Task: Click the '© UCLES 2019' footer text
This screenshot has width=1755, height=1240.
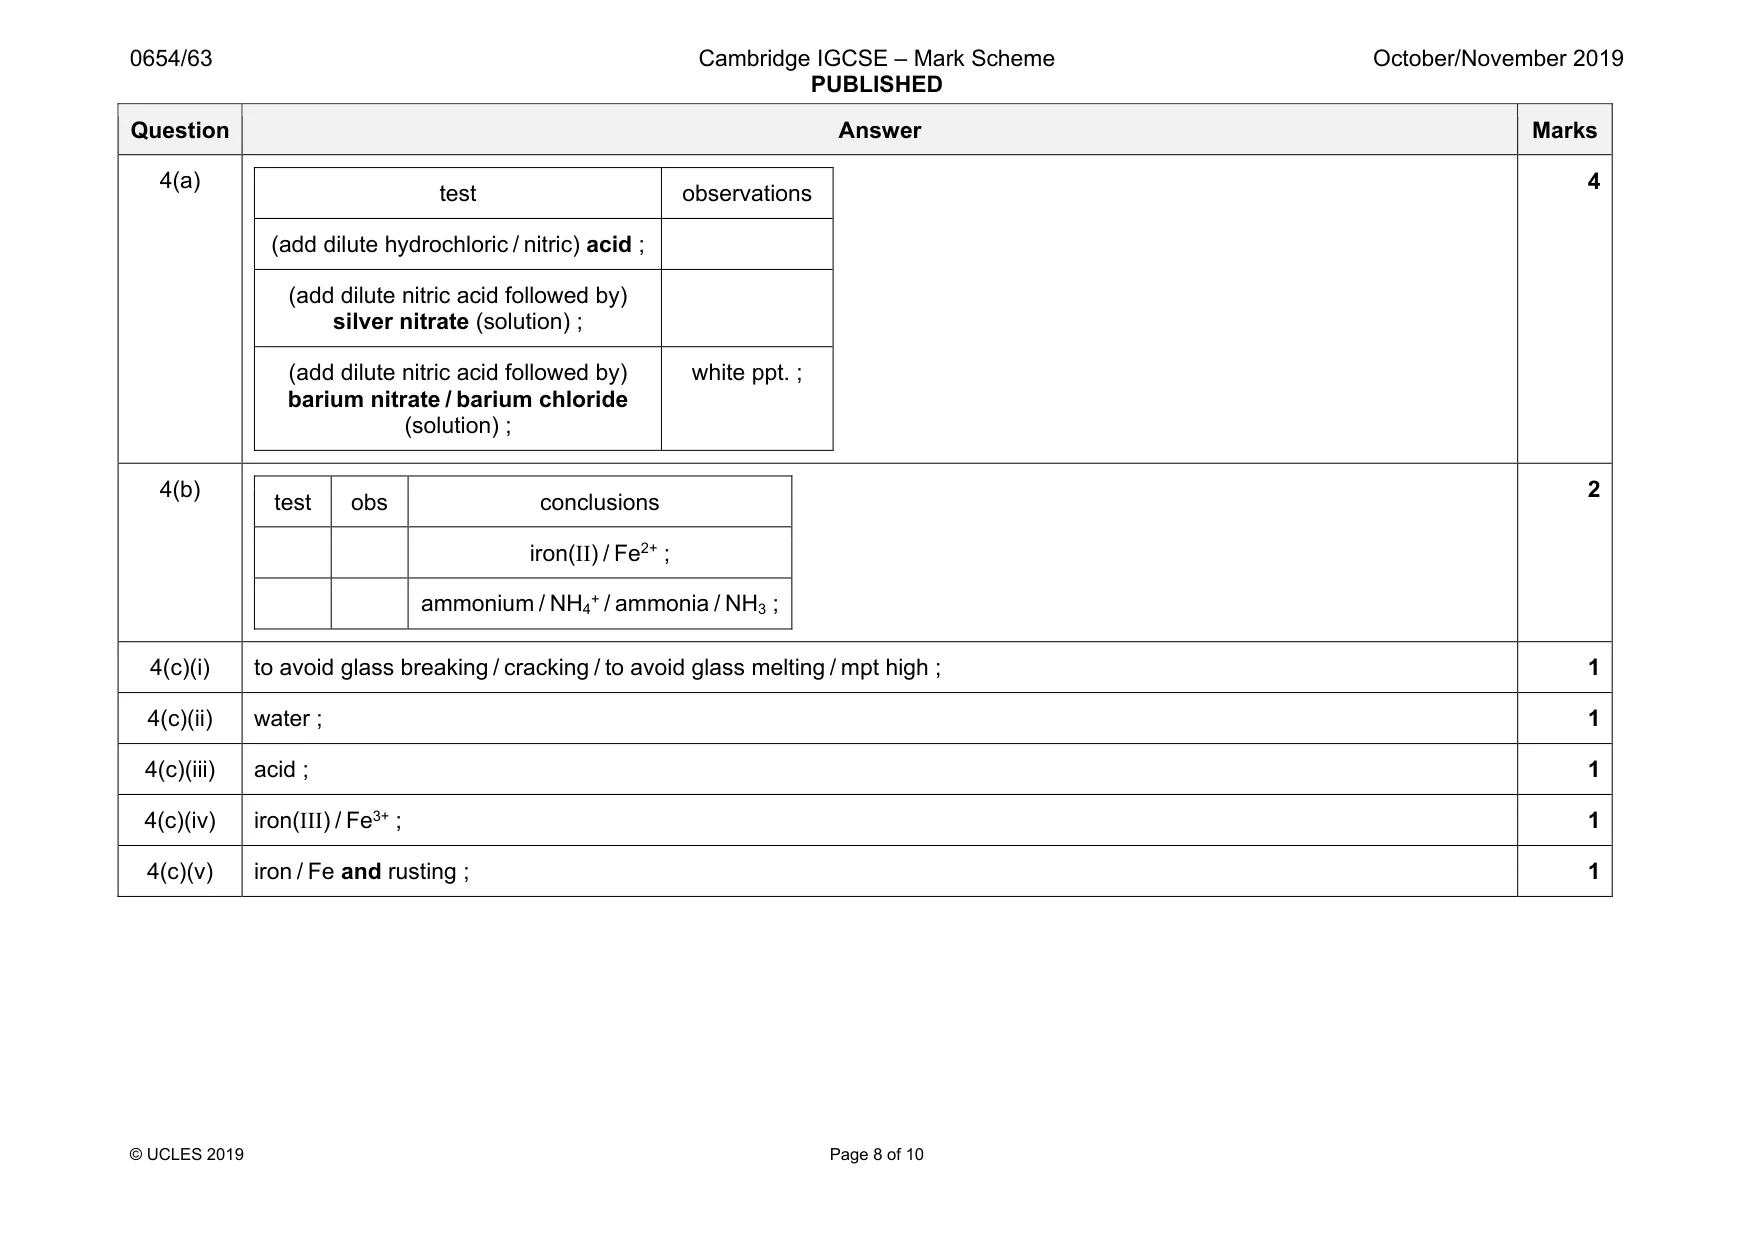Action: click(187, 1154)
